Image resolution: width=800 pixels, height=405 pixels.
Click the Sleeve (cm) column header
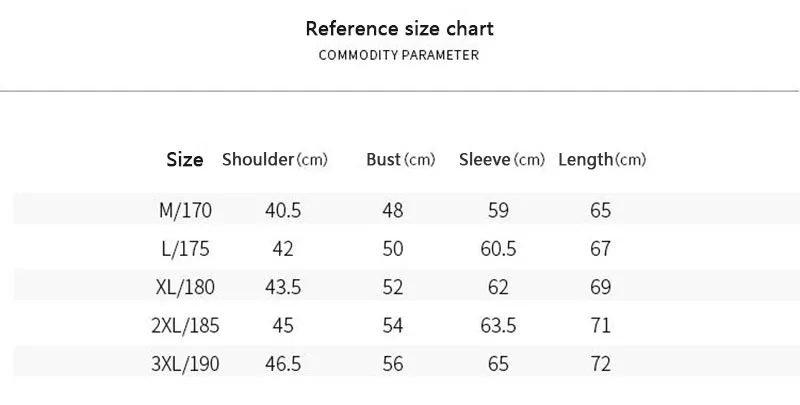[x=502, y=160]
